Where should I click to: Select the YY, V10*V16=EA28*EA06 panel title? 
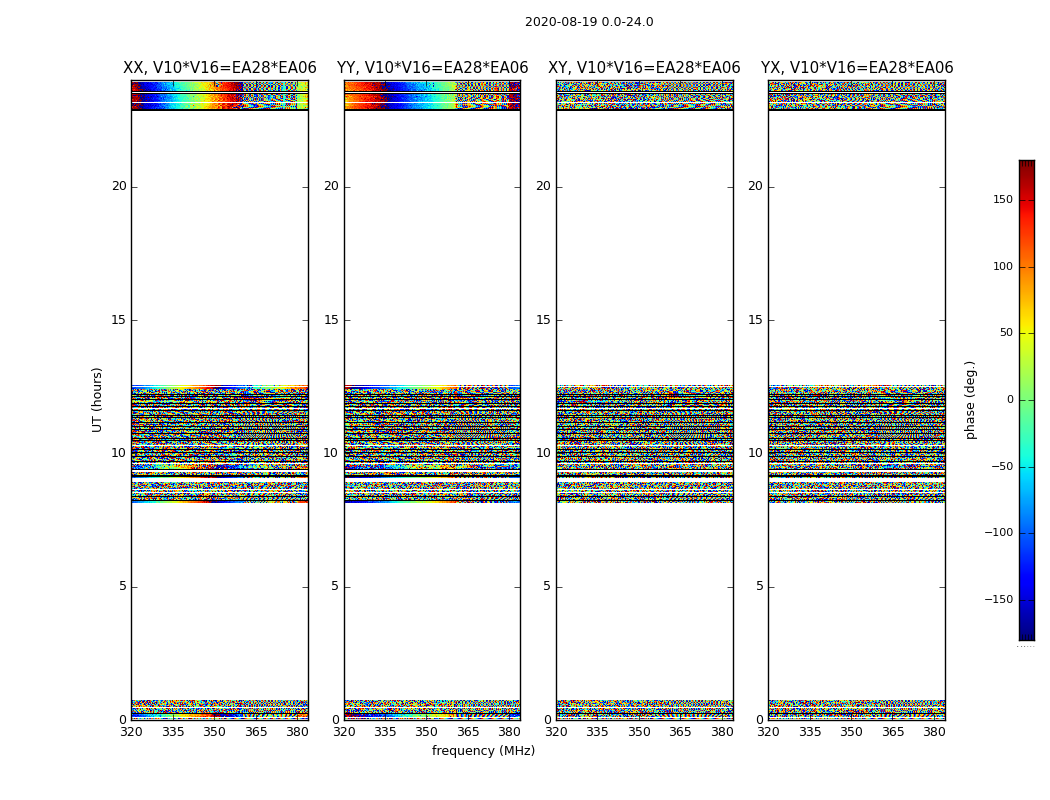click(x=433, y=68)
